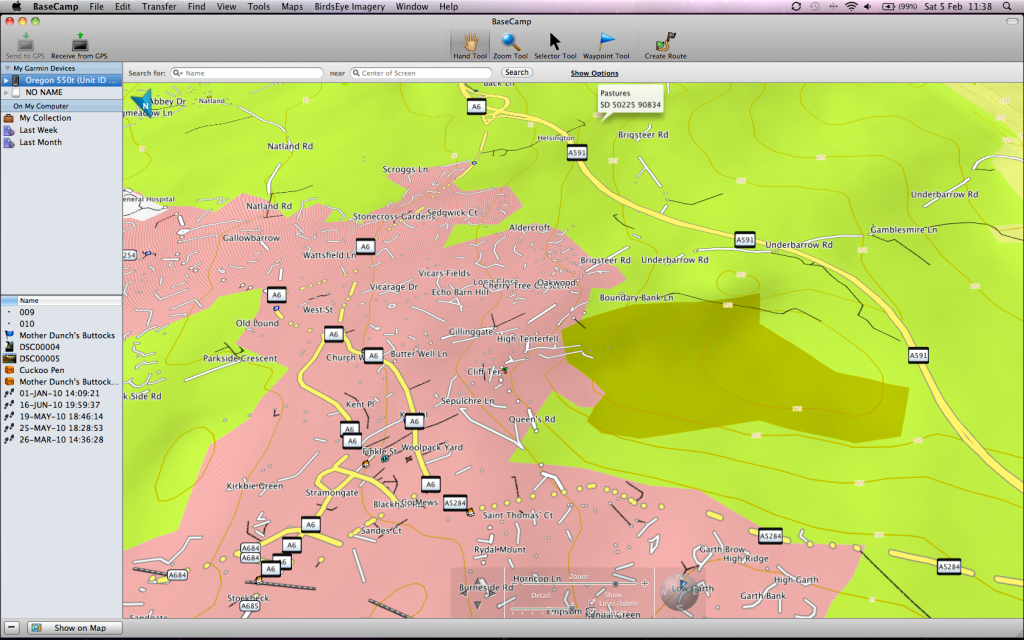Click the Name search input field

coord(247,73)
